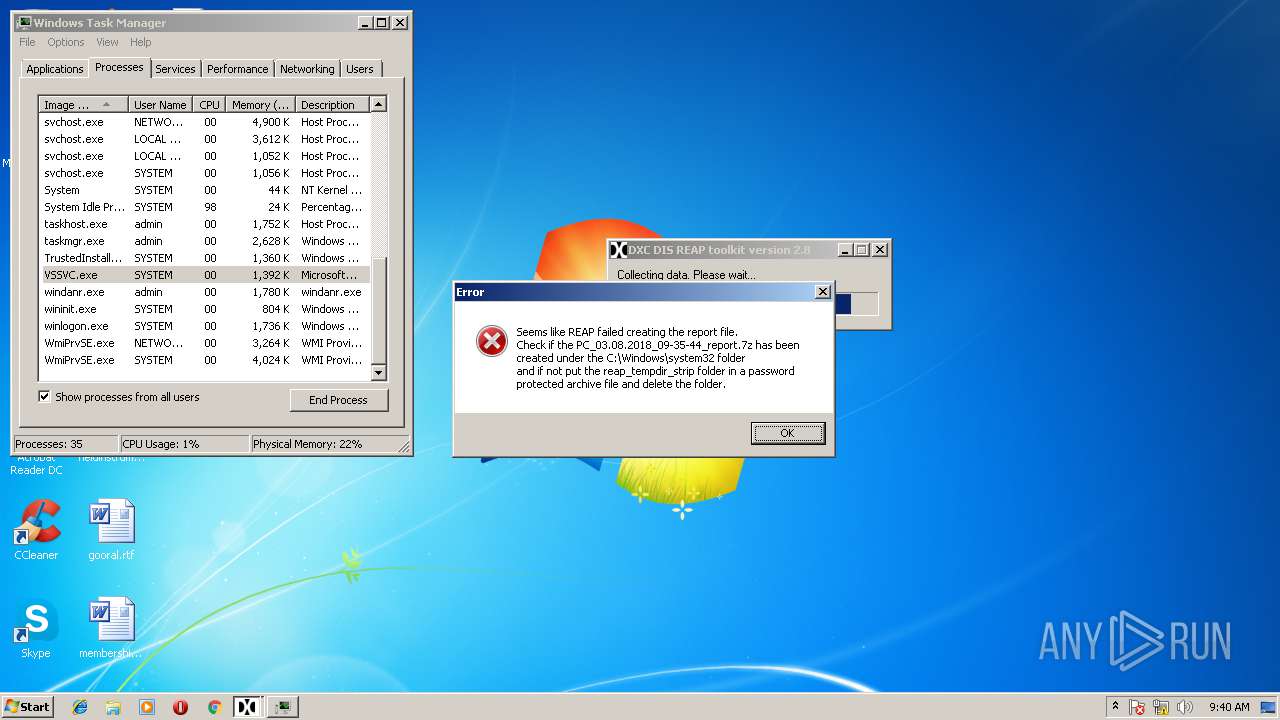Launch Opera from the taskbar
This screenshot has height=720, width=1280.
180,707
